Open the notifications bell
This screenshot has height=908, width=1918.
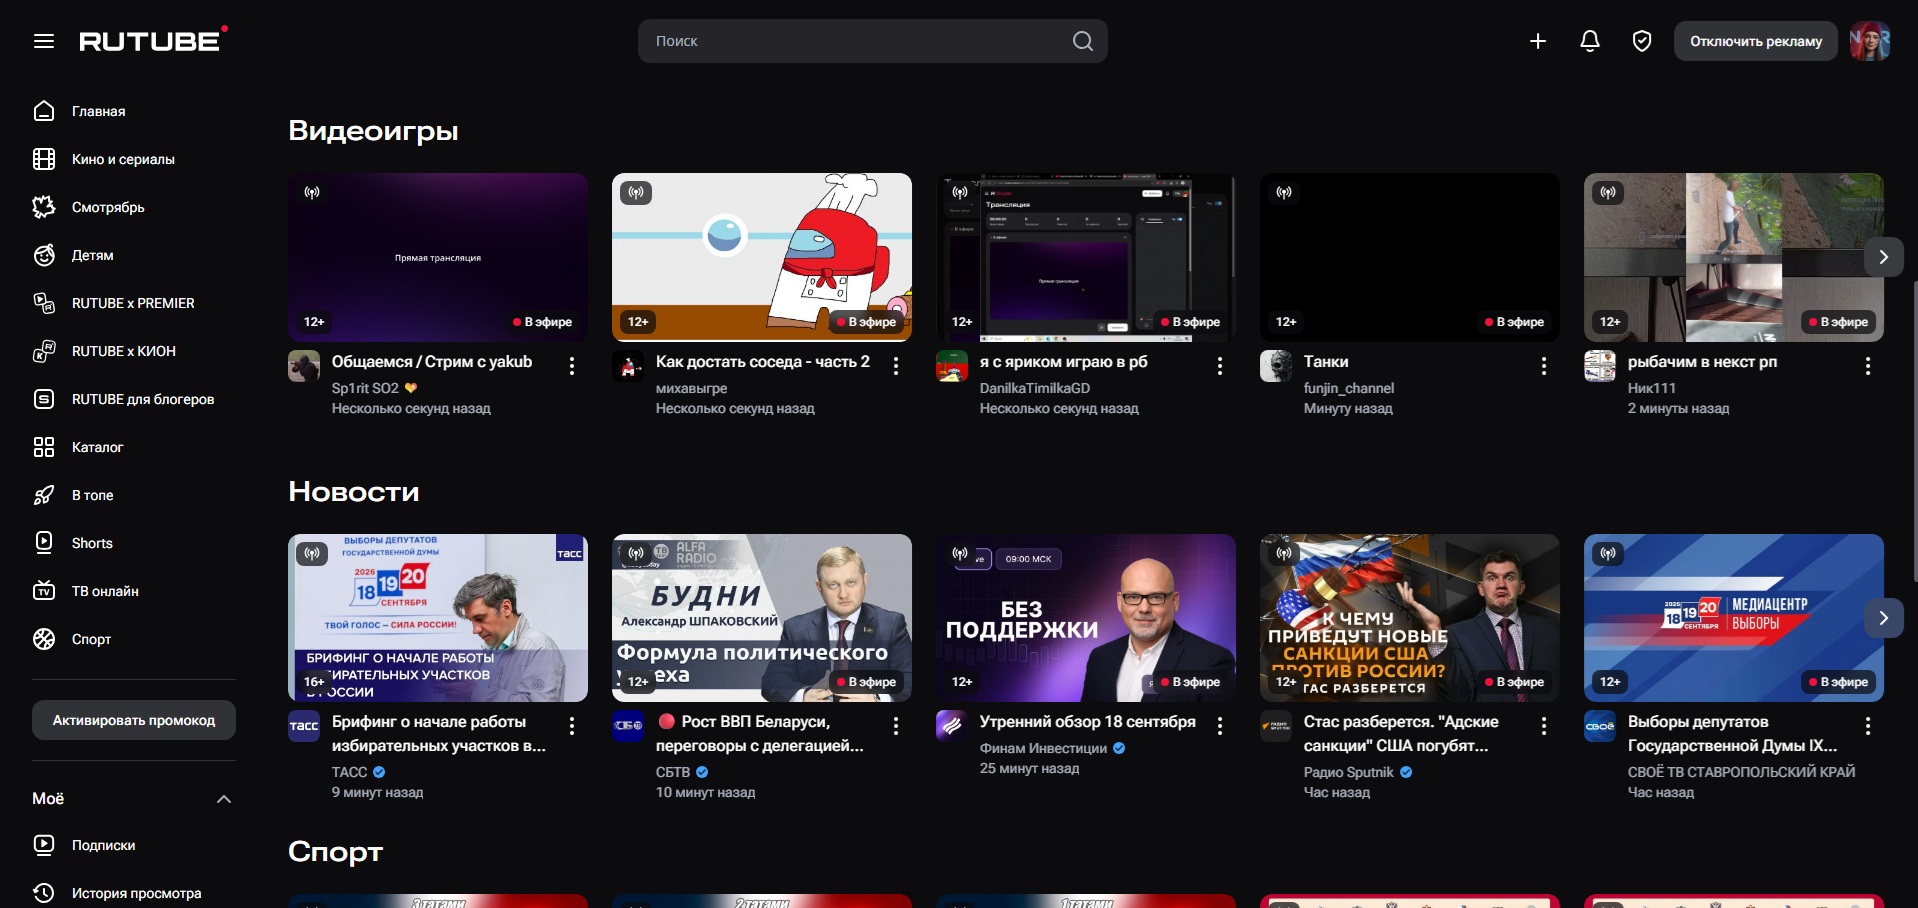coord(1590,41)
